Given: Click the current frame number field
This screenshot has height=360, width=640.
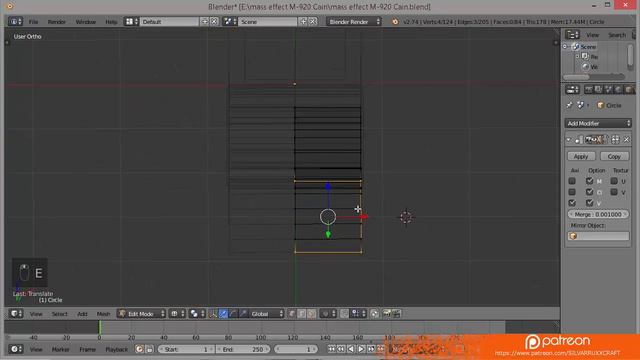Looking at the screenshot, I should point(296,349).
